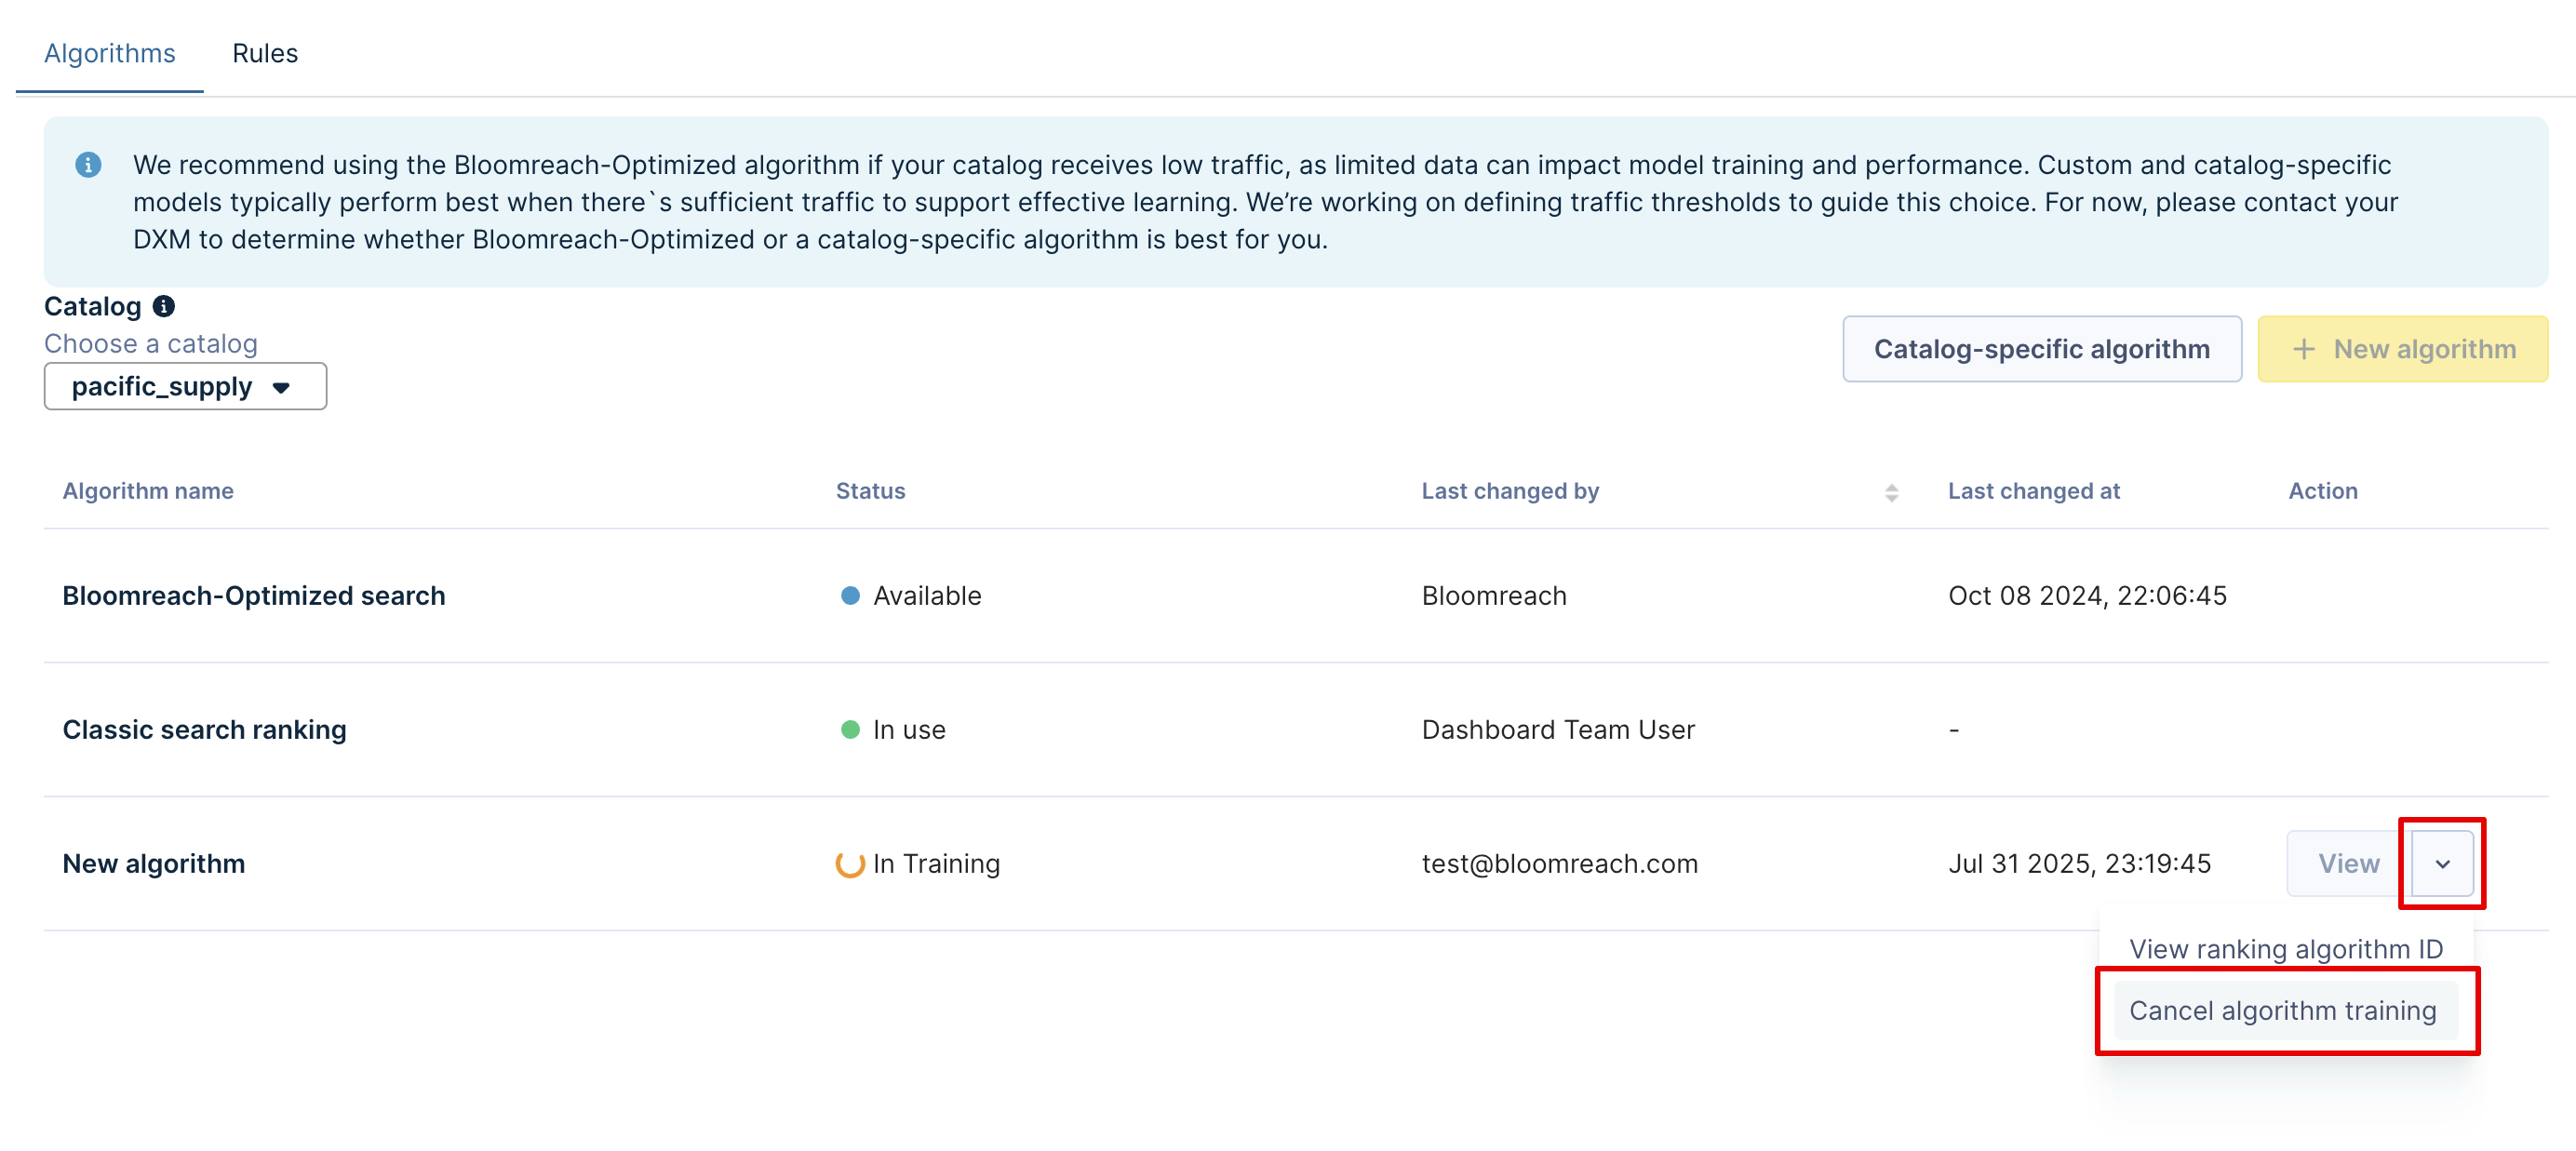The image size is (2576, 1151).
Task: Click the Bloomreach last changed by cell
Action: pyautogui.click(x=1494, y=595)
